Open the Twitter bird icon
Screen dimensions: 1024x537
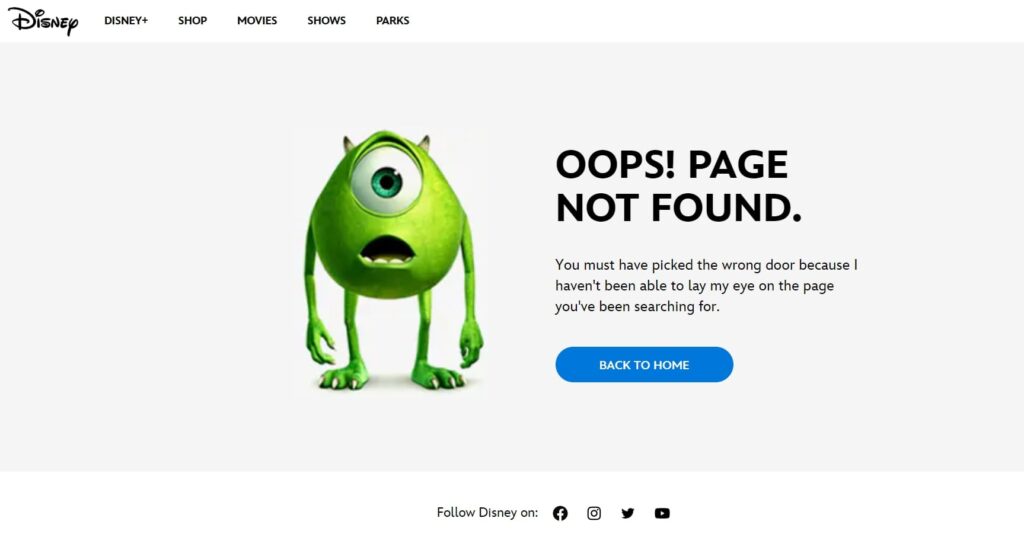click(628, 513)
